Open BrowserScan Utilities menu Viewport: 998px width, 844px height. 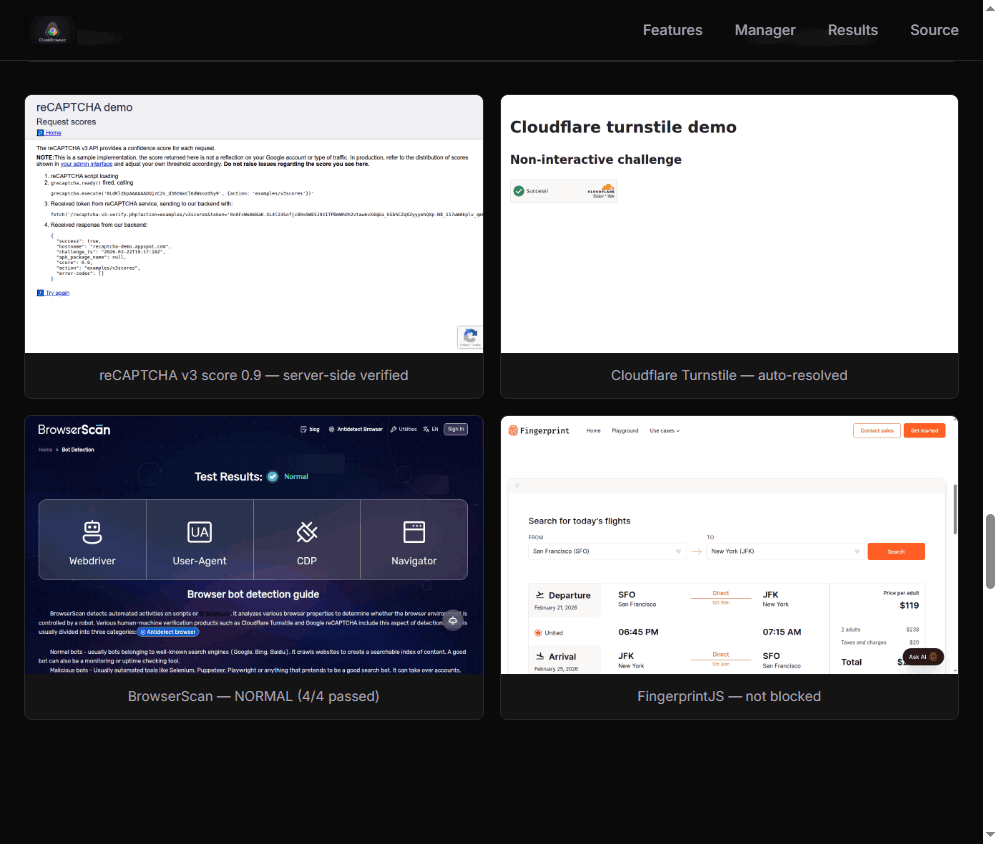[404, 429]
